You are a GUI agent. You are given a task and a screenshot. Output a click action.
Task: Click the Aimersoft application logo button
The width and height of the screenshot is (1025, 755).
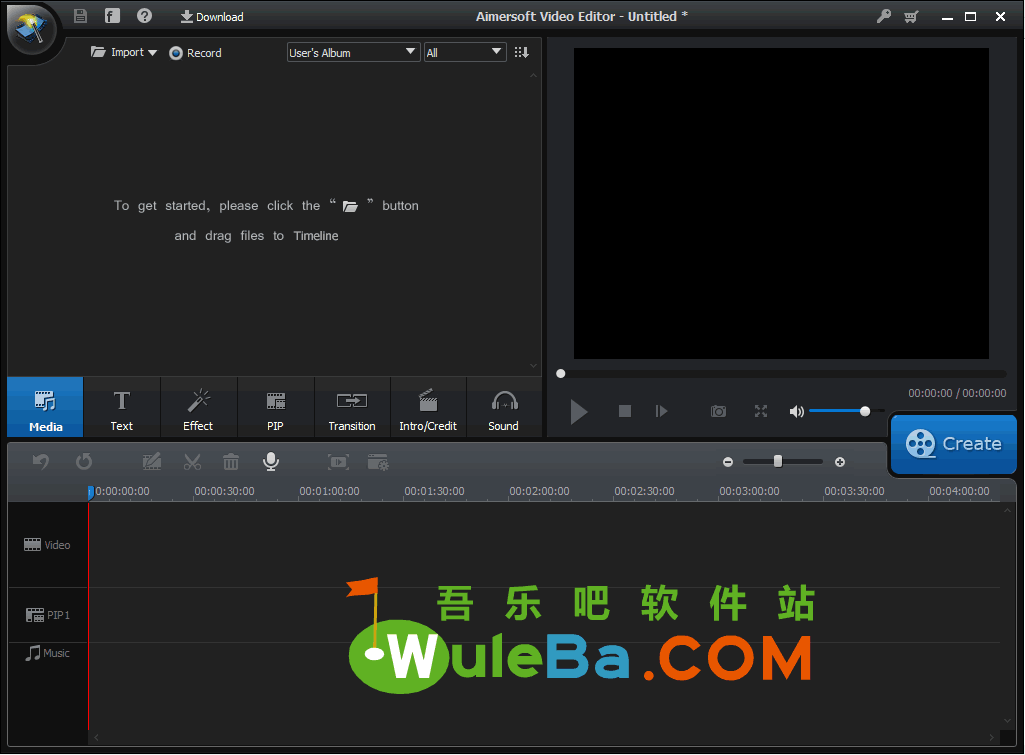click(30, 29)
